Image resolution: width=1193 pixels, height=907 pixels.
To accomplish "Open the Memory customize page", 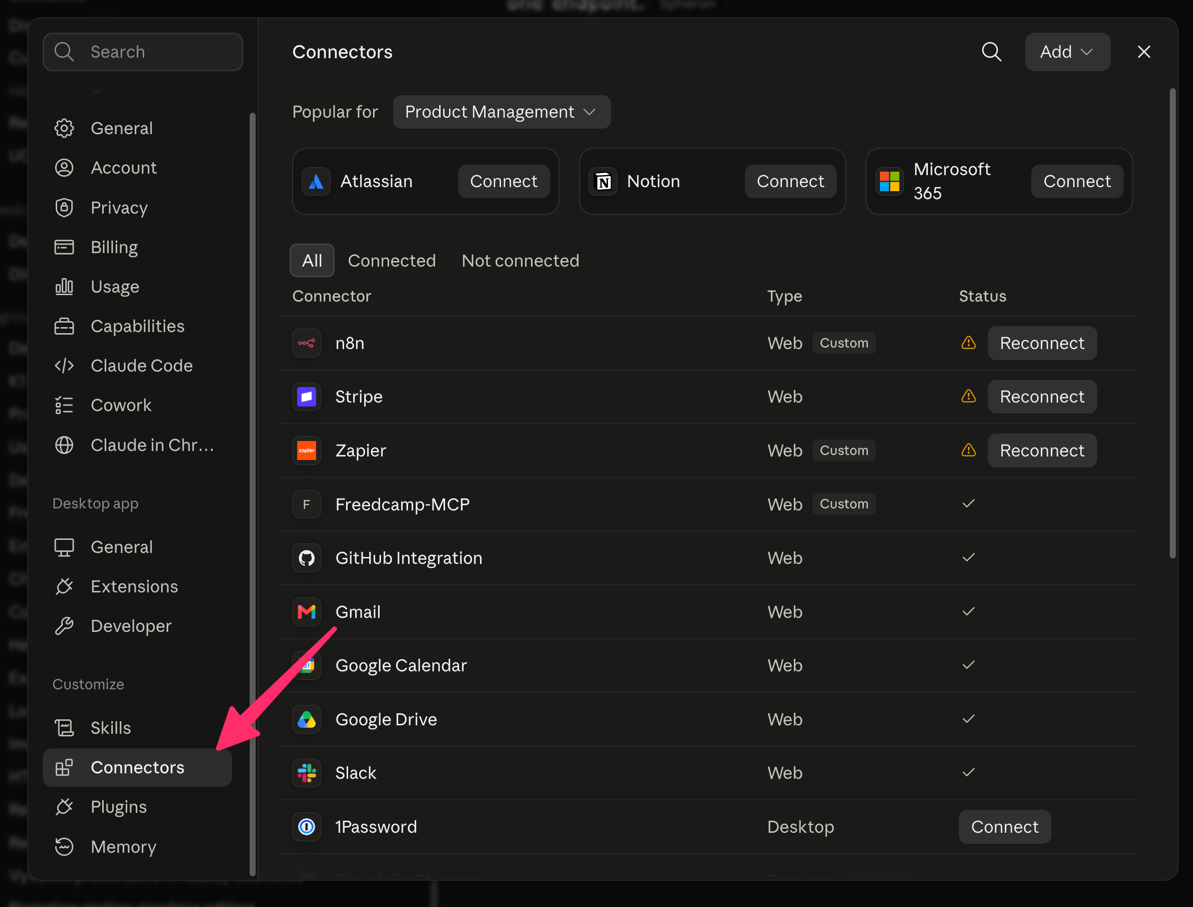I will coord(137,847).
